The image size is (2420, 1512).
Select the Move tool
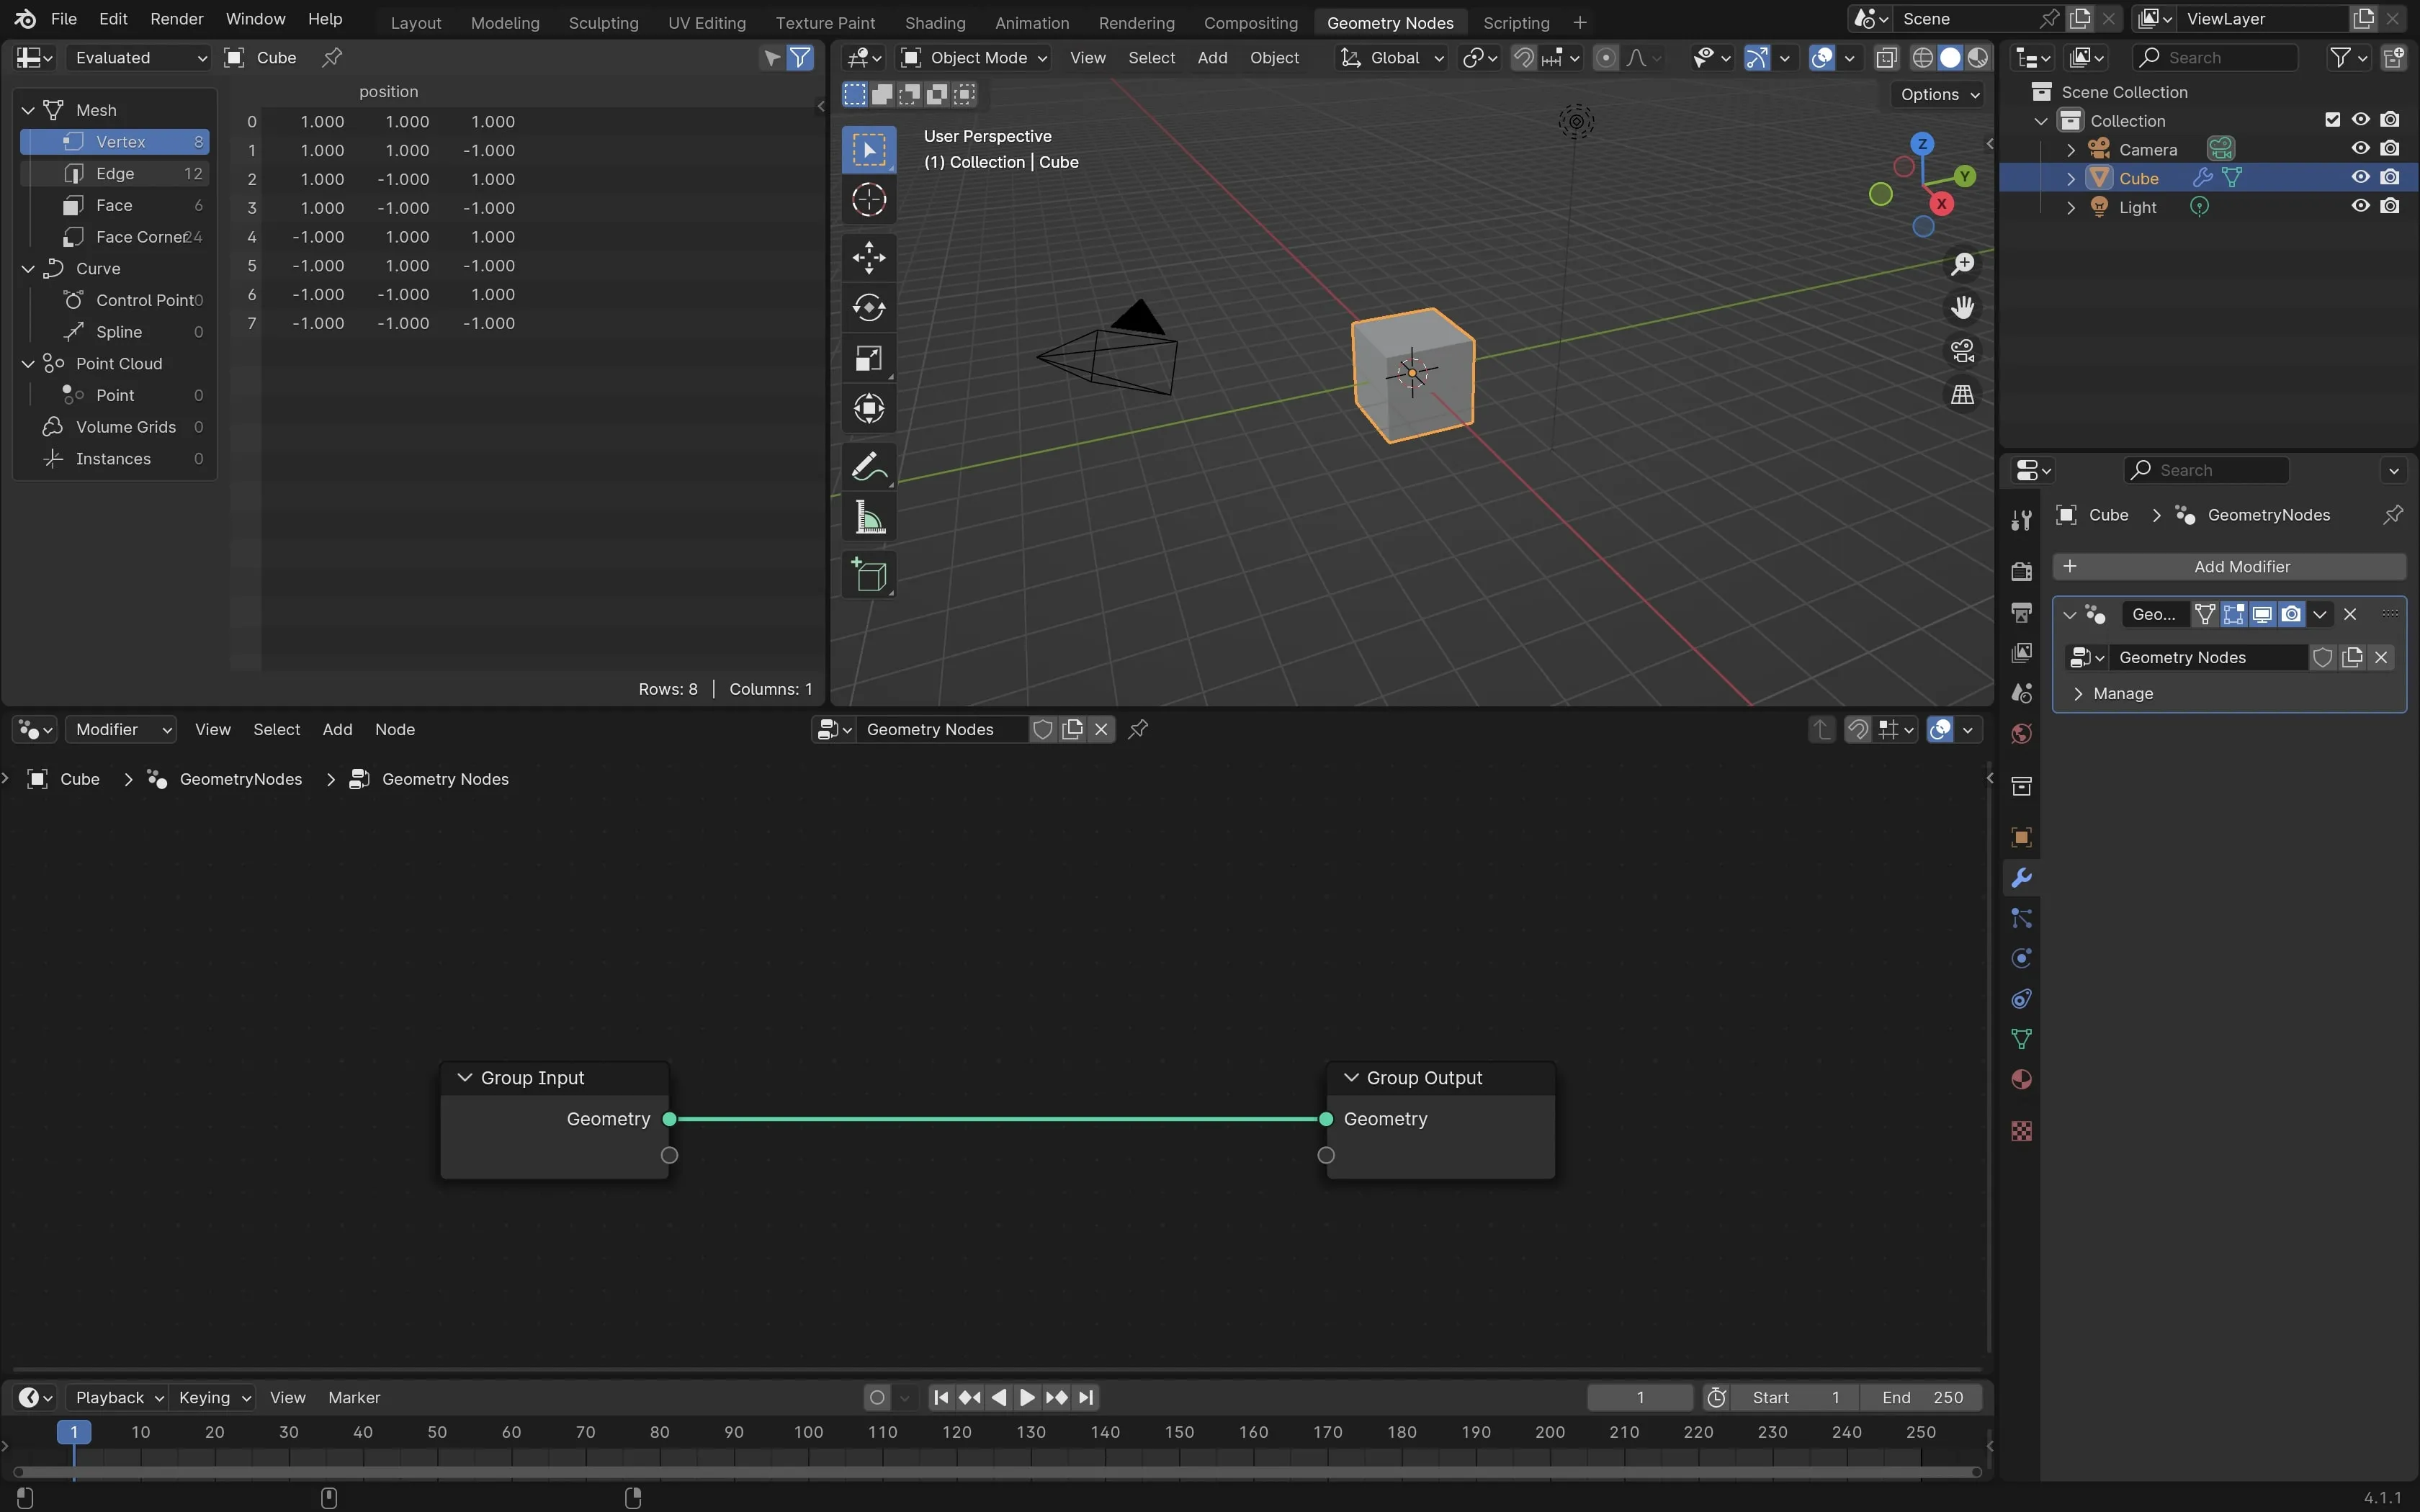868,257
